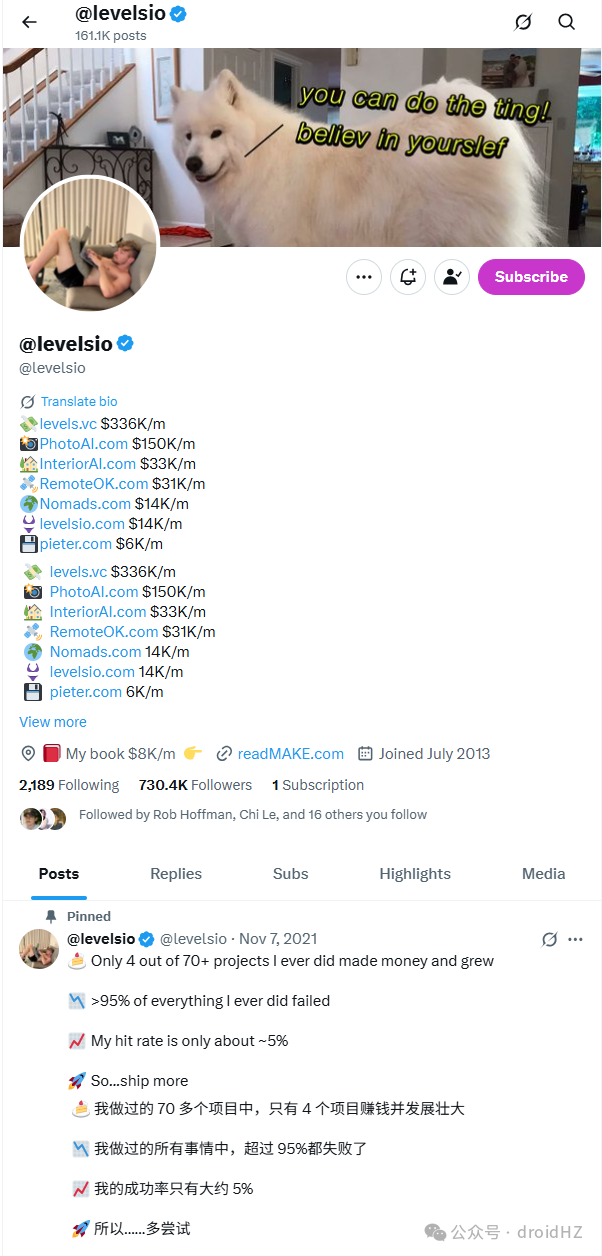
Task: Switch to the Highlights tab
Action: point(415,874)
